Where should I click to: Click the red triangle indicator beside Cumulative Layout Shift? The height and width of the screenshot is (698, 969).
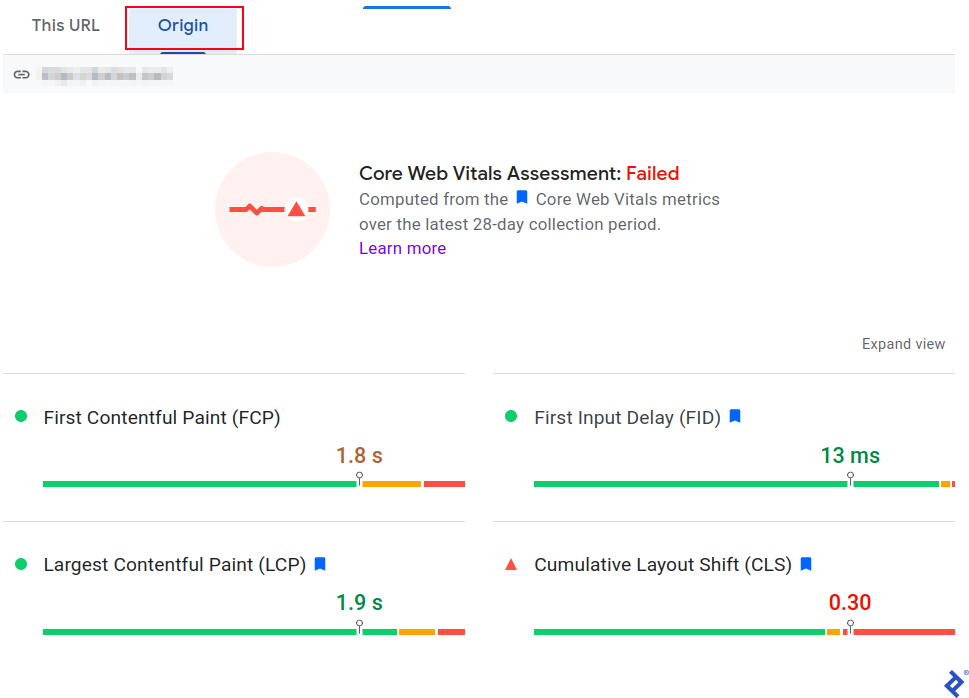pyautogui.click(x=512, y=564)
